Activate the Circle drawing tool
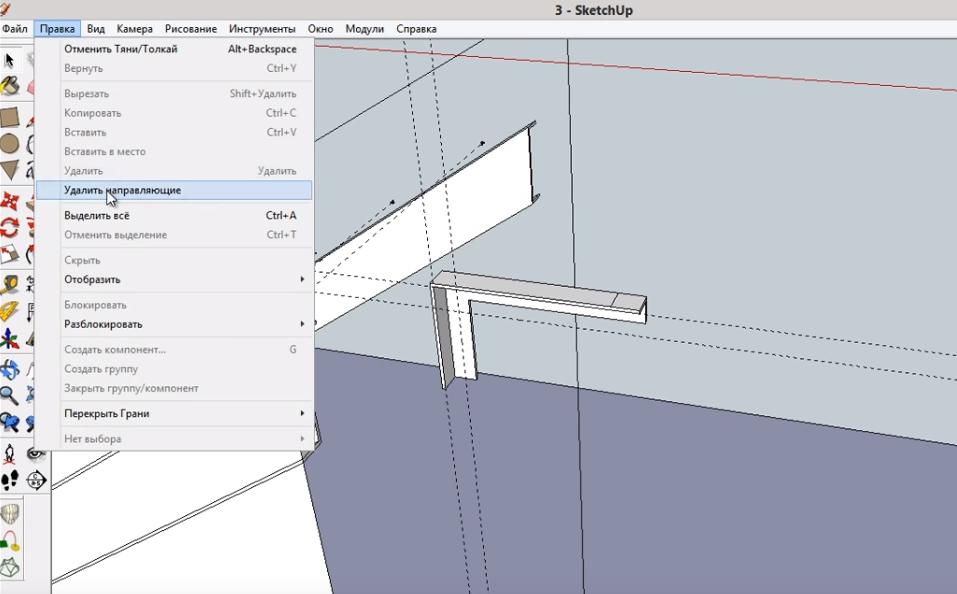This screenshot has height=594, width=957. coord(10,143)
